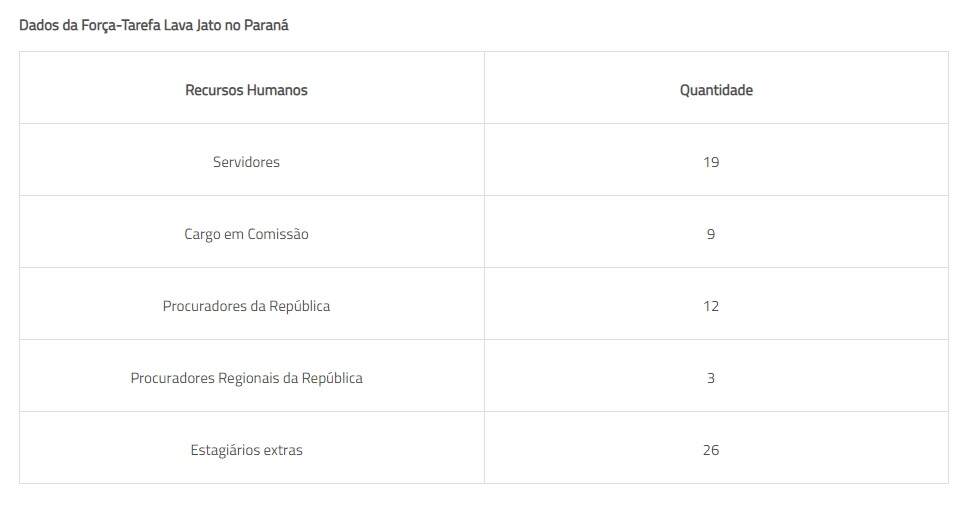Click the "Procuradores da República" cell
This screenshot has width=974, height=526.
pyautogui.click(x=246, y=306)
